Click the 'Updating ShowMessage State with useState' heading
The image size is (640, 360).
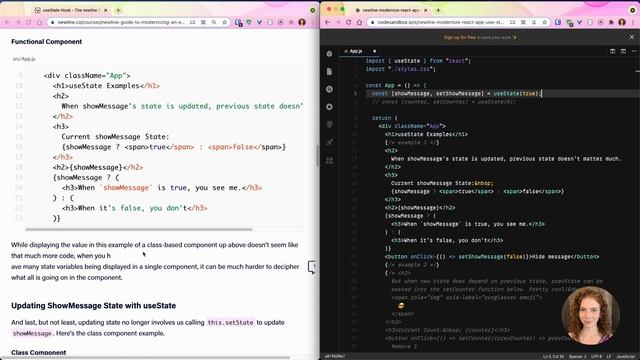pyautogui.click(x=93, y=306)
